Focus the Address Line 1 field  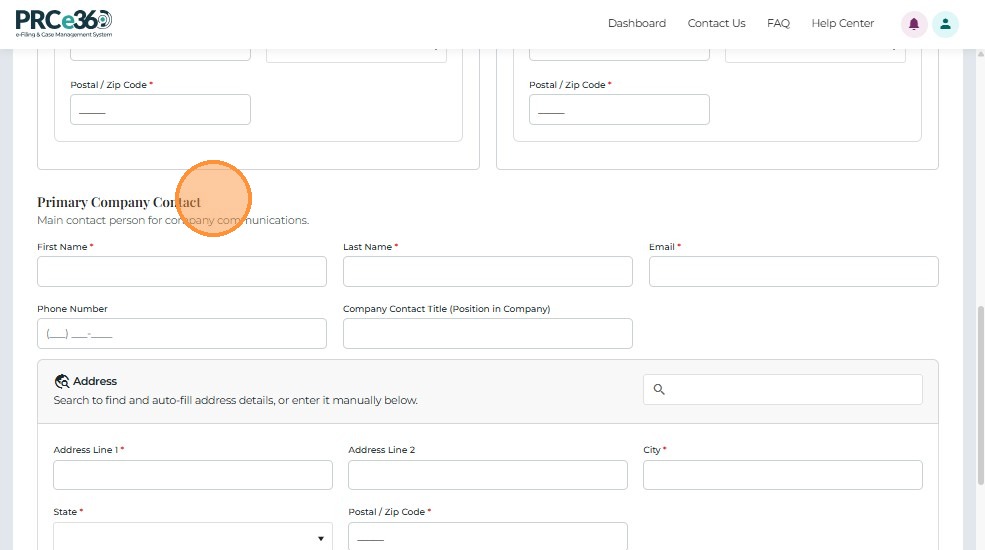point(193,475)
